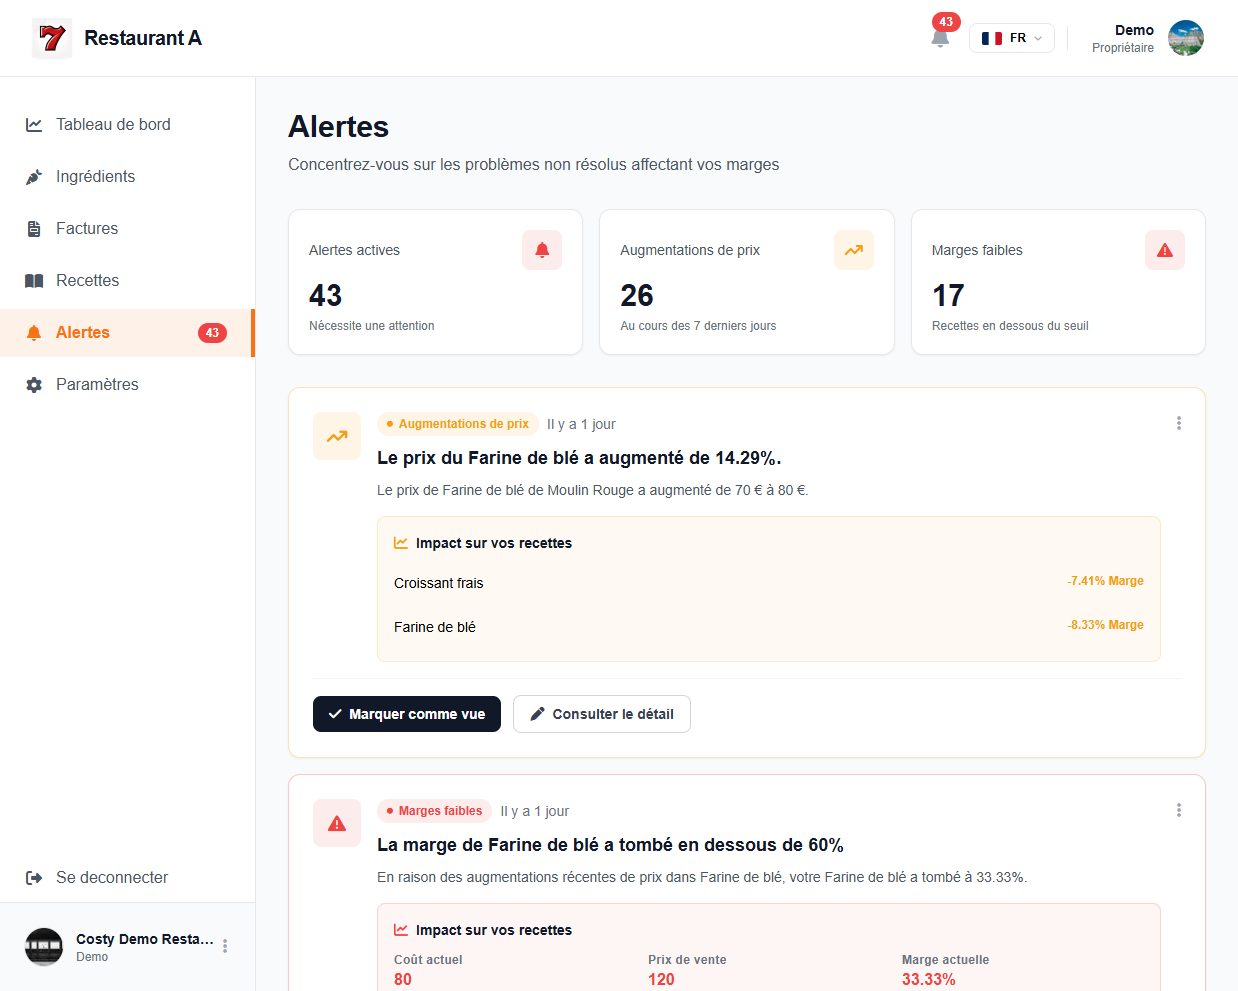This screenshot has width=1238, height=991.
Task: Select the Alertes bell icon in sidebar
Action: (x=31, y=332)
